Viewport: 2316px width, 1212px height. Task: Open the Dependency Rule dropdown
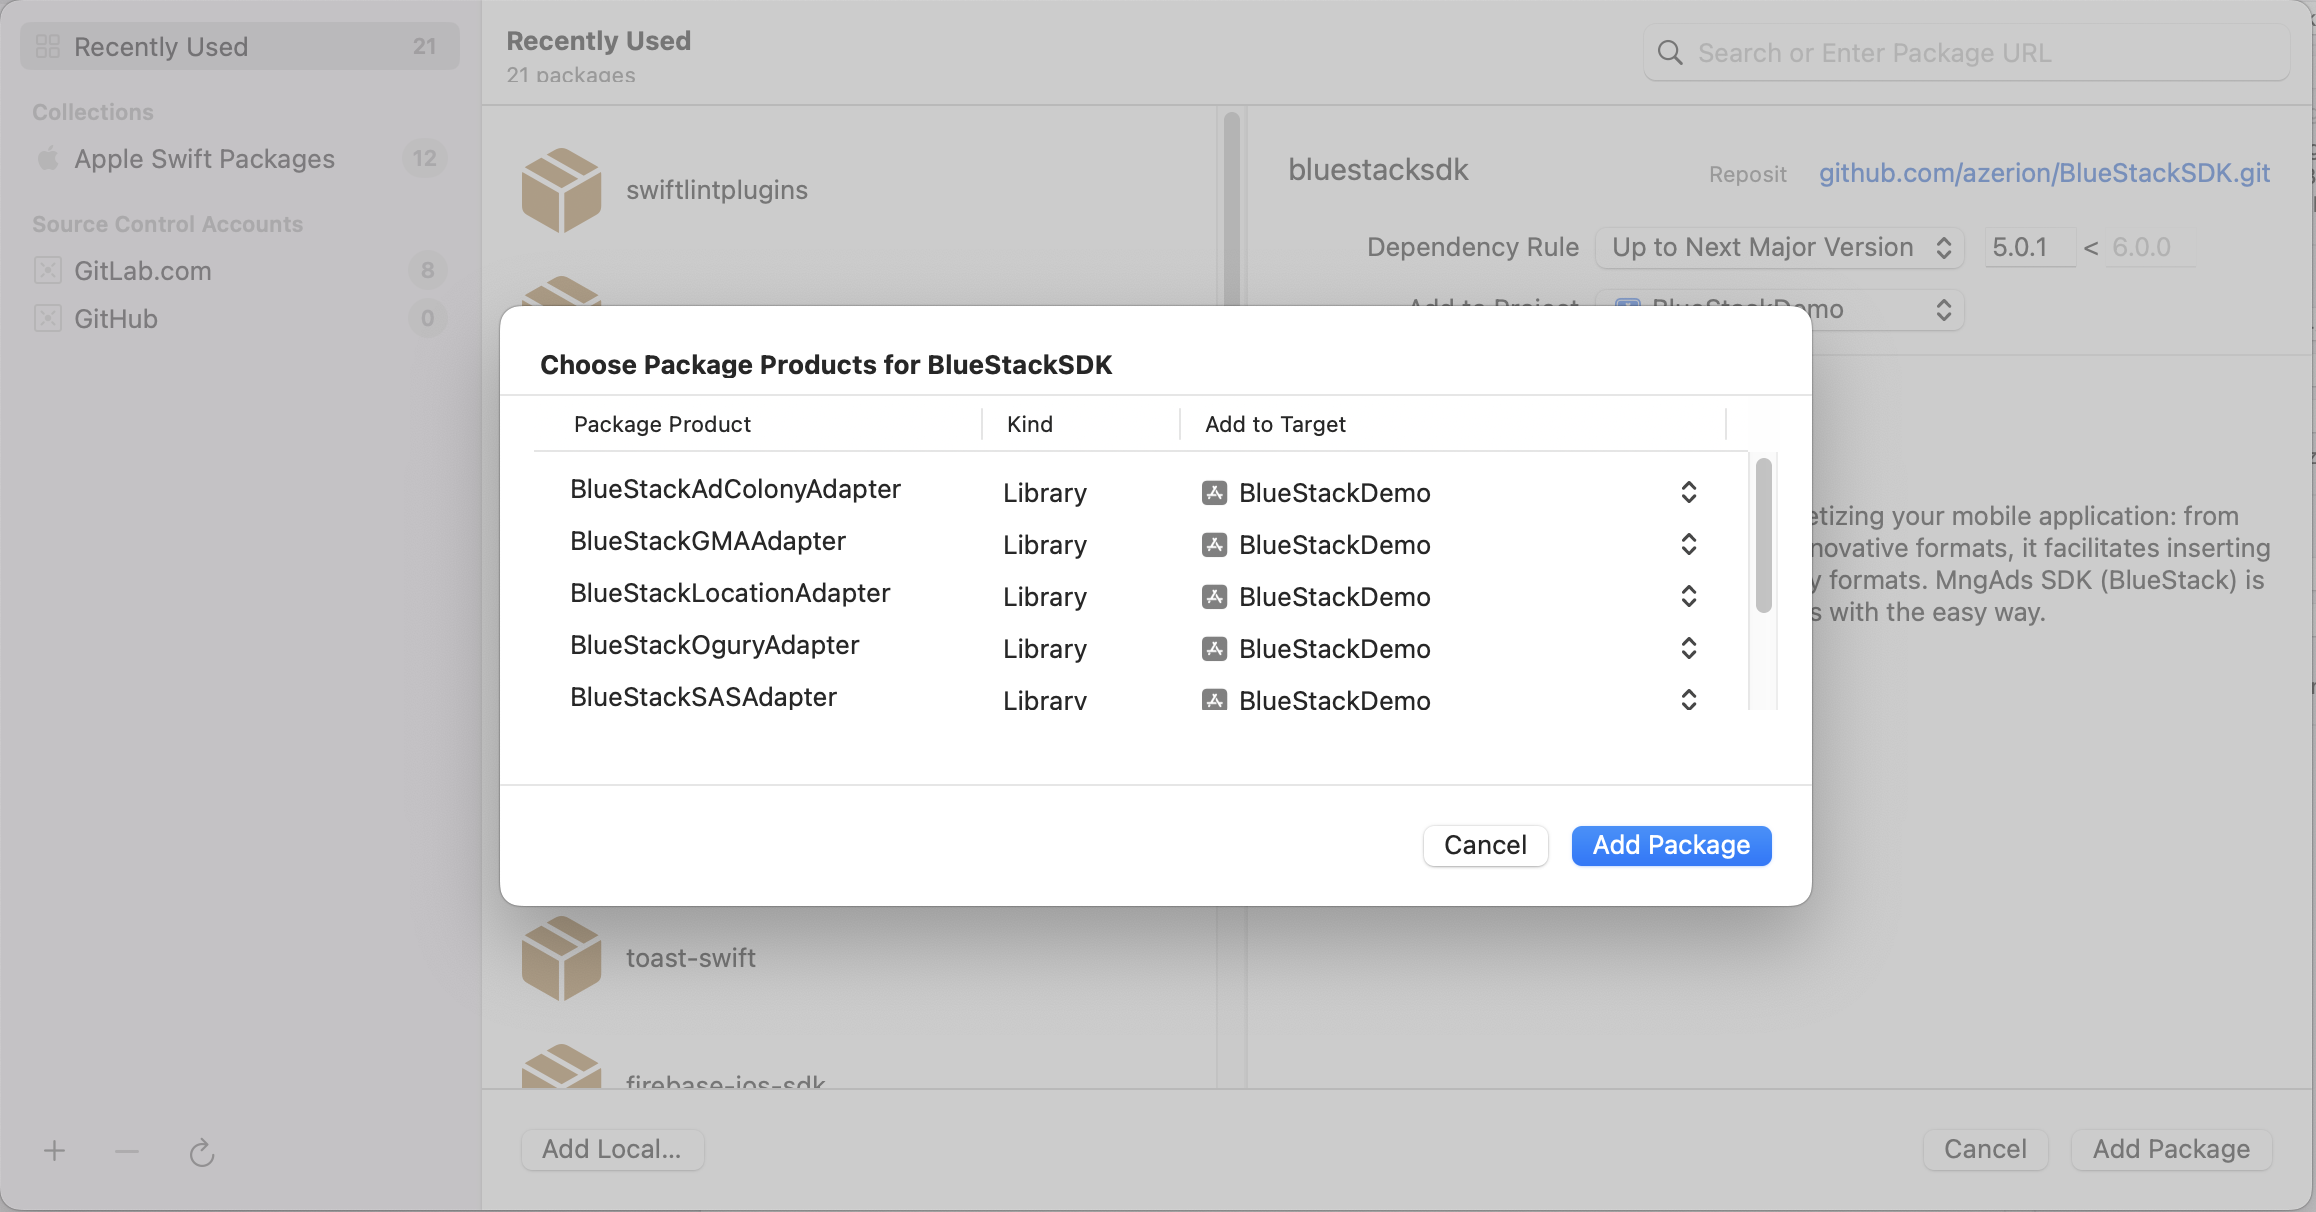(1779, 247)
